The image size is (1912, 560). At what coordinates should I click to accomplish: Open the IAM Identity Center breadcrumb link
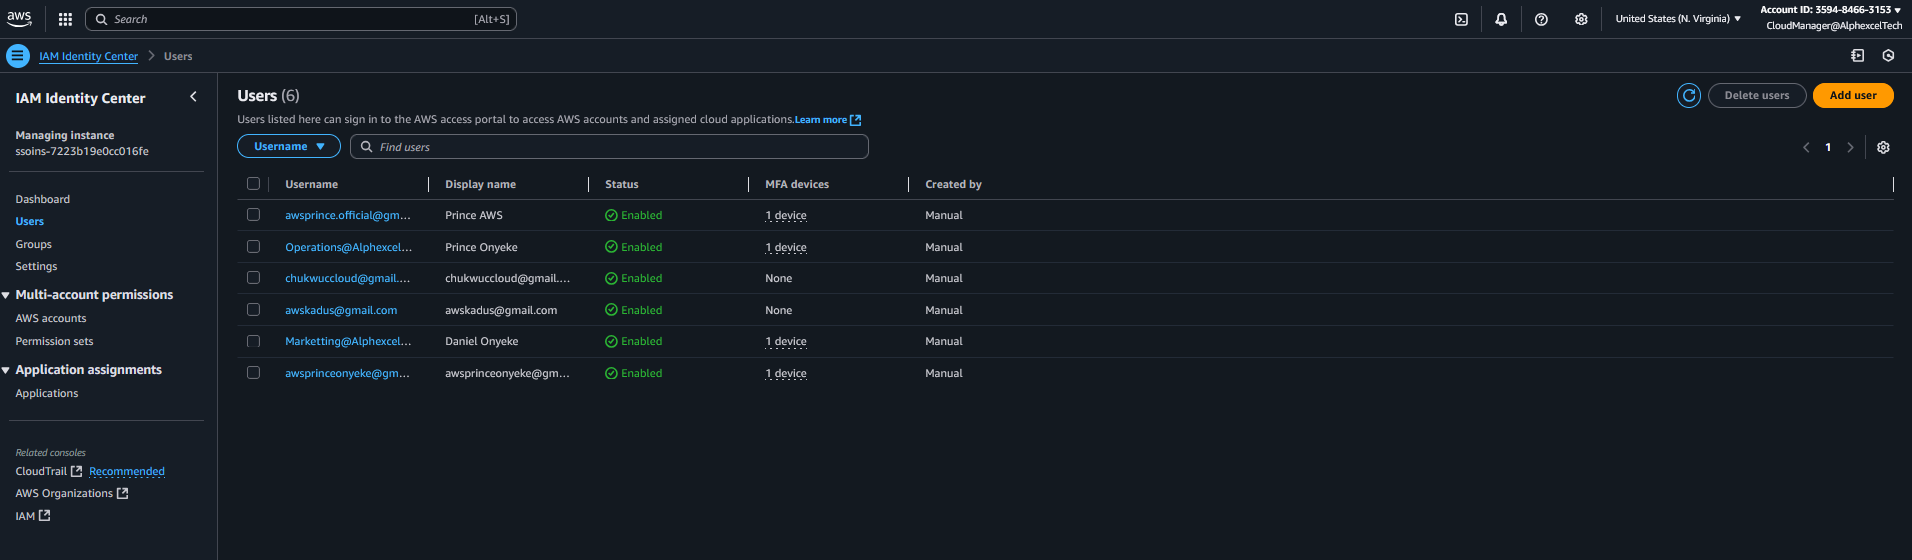coord(88,56)
